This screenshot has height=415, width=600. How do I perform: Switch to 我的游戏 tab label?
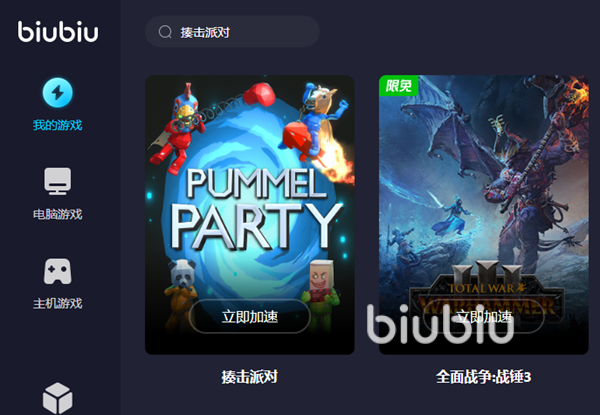57,125
